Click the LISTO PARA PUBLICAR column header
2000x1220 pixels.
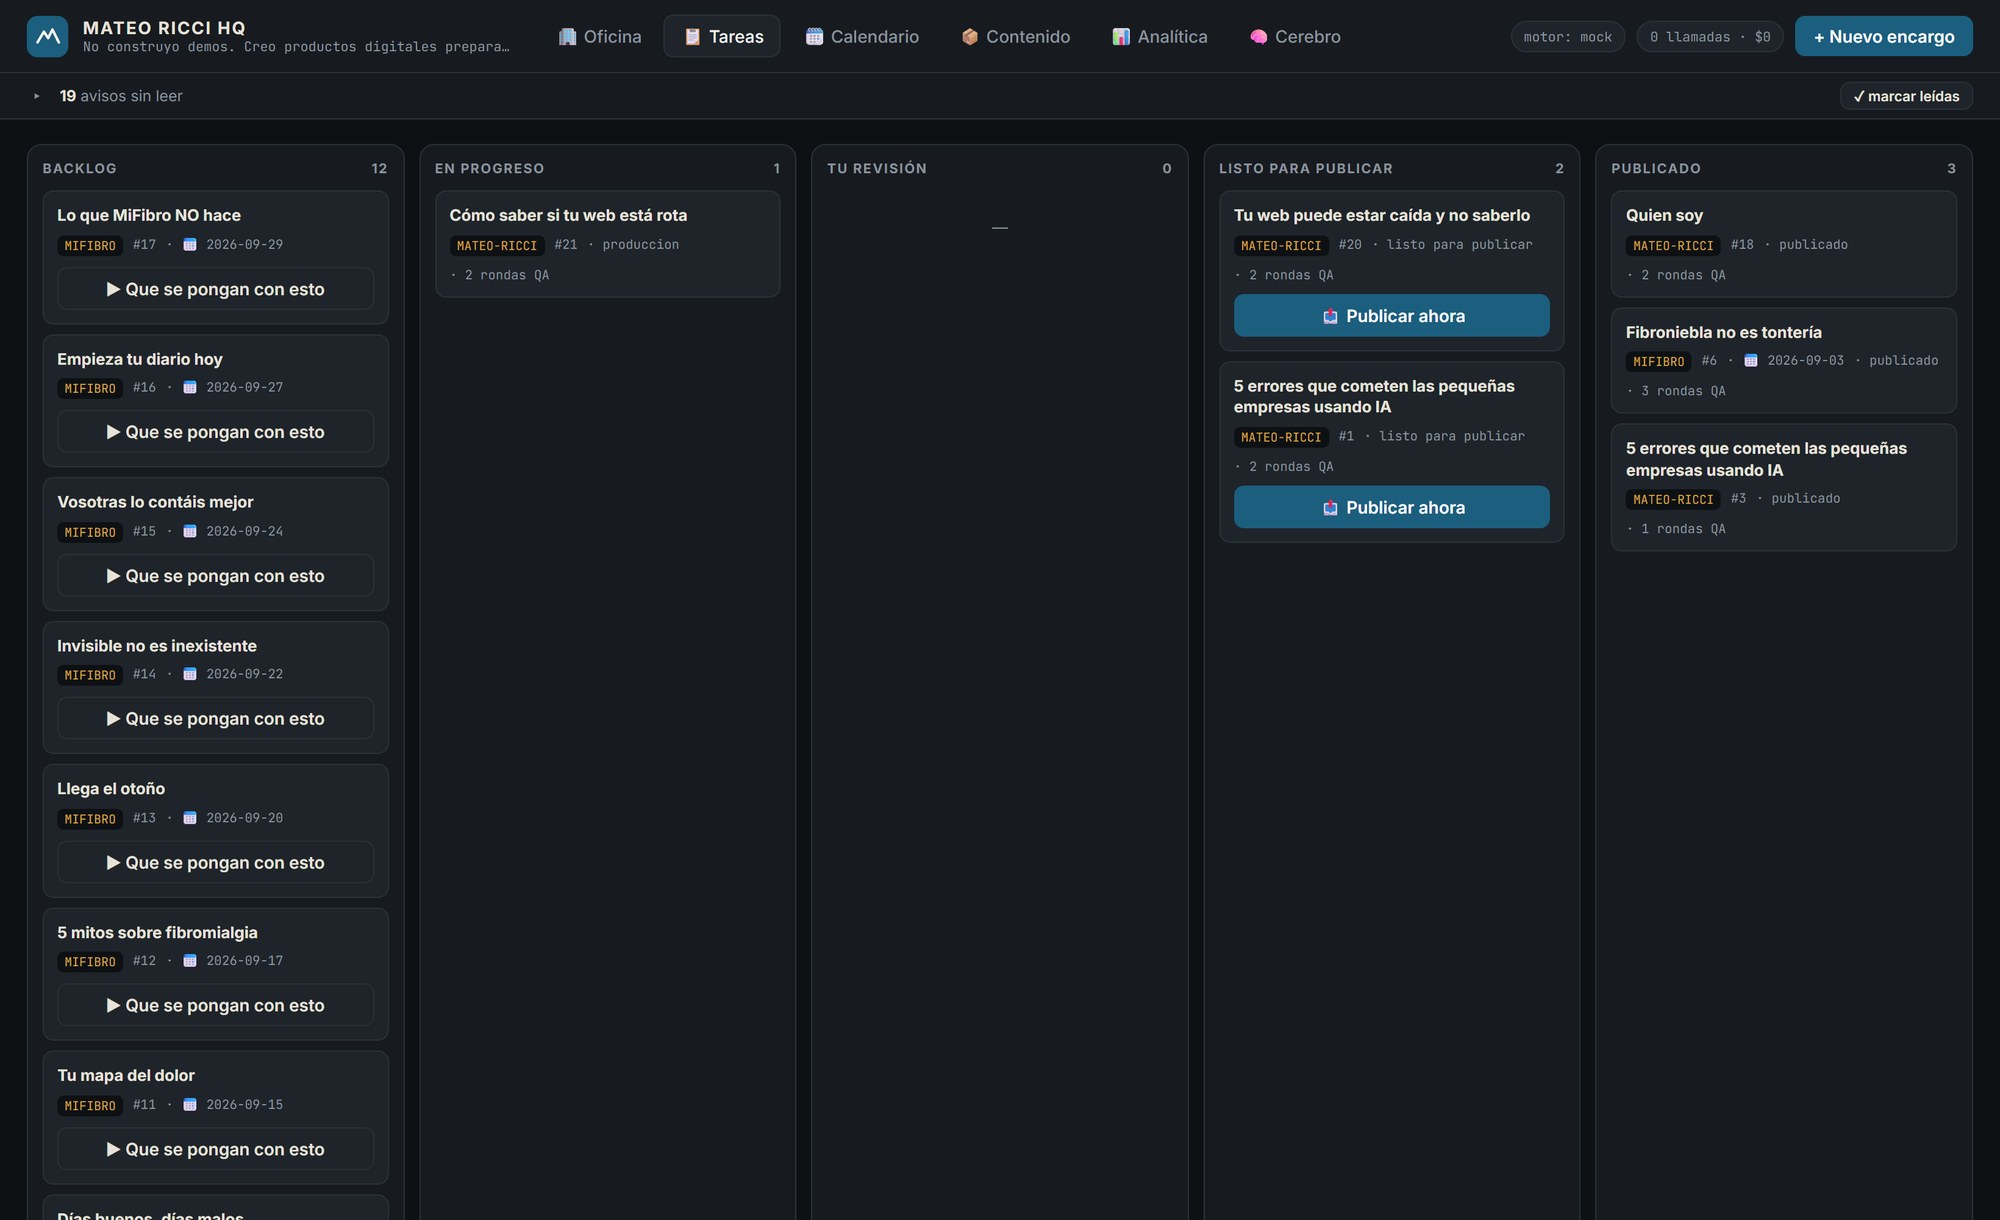coord(1305,169)
